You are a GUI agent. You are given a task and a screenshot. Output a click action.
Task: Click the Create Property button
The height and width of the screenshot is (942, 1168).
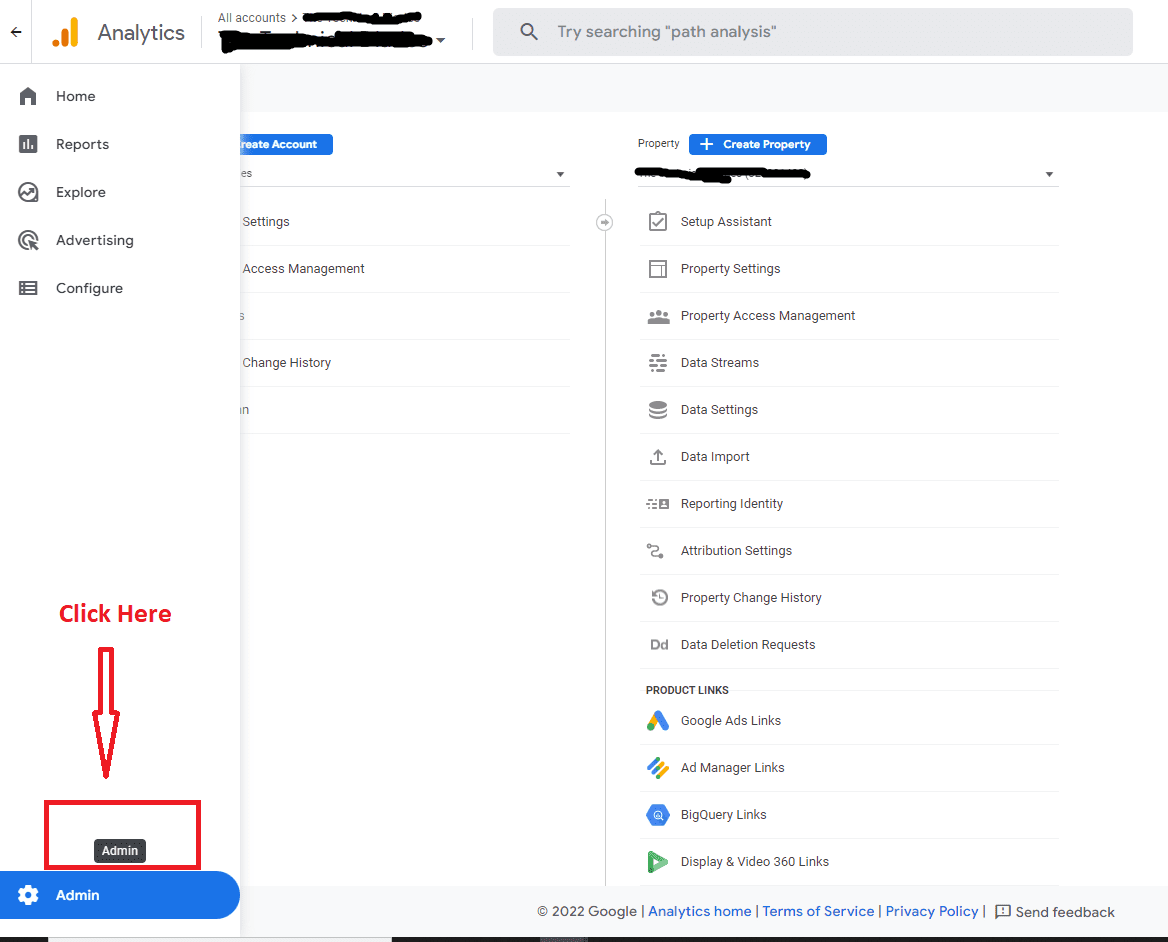(x=758, y=144)
